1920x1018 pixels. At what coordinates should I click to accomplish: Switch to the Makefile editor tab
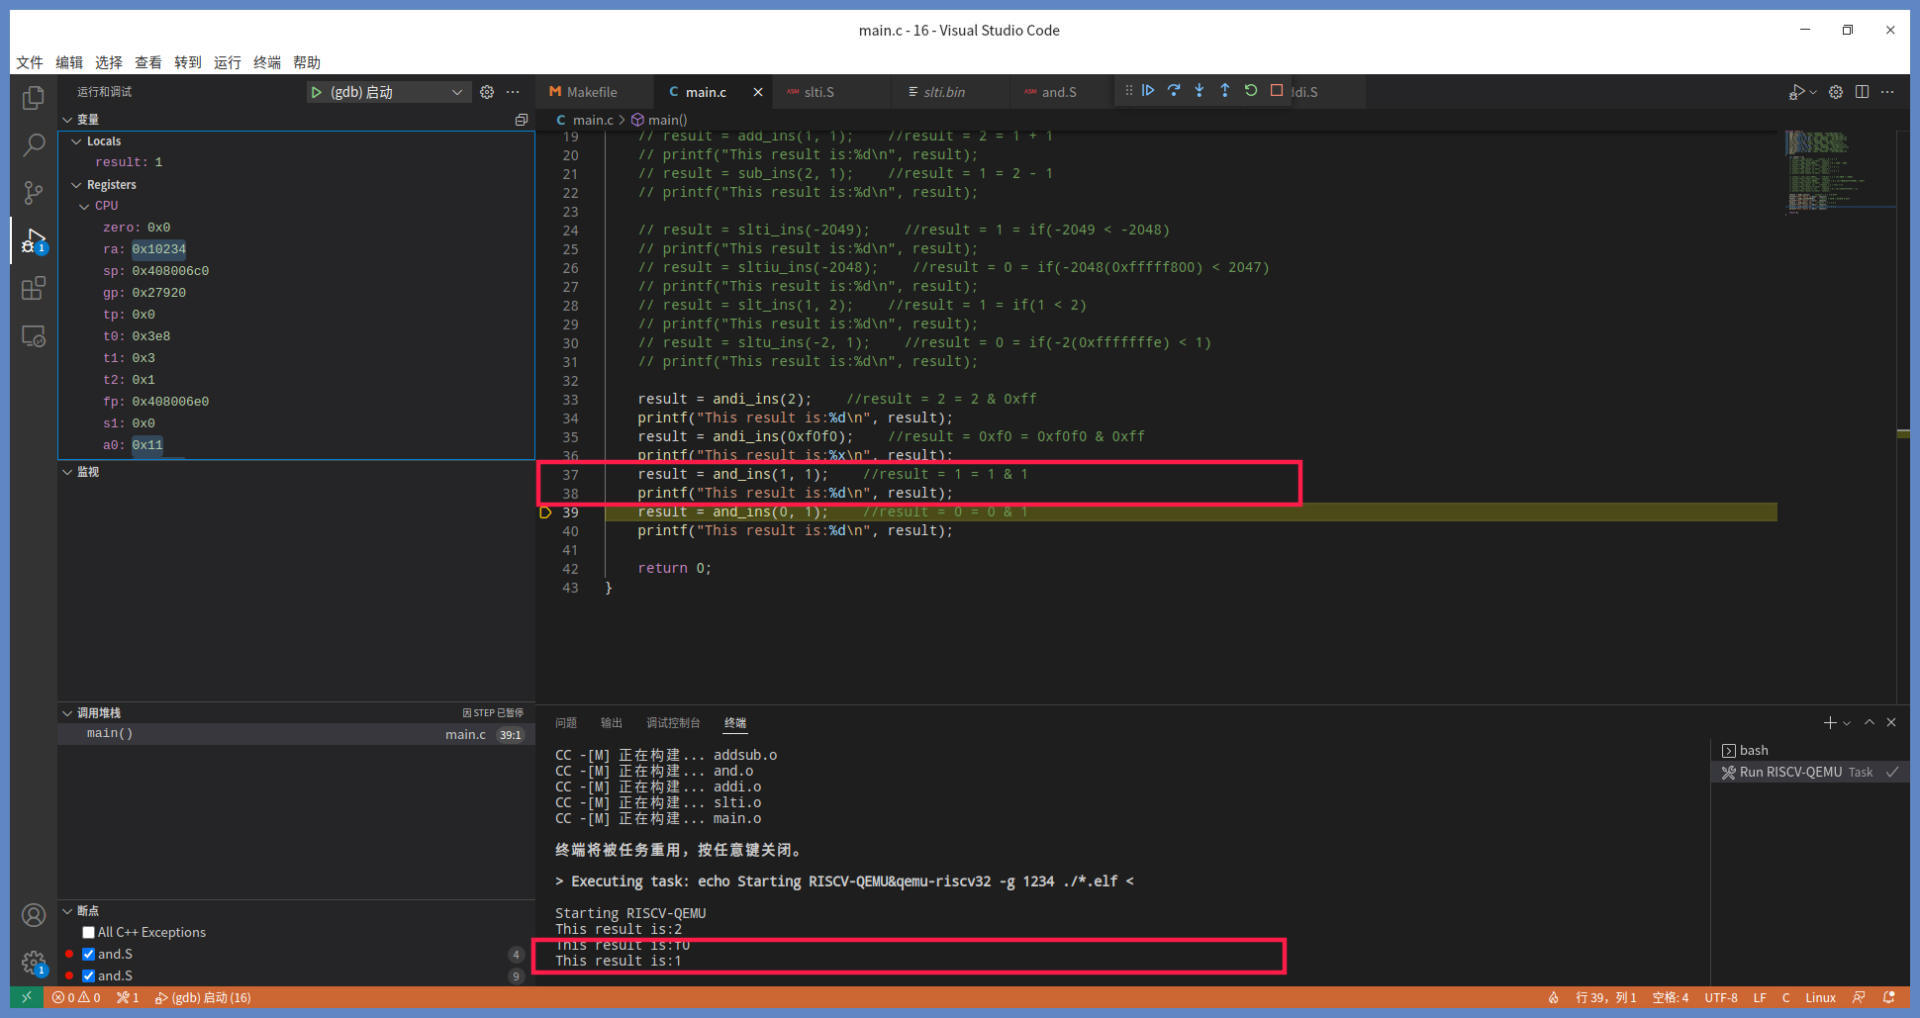591,92
